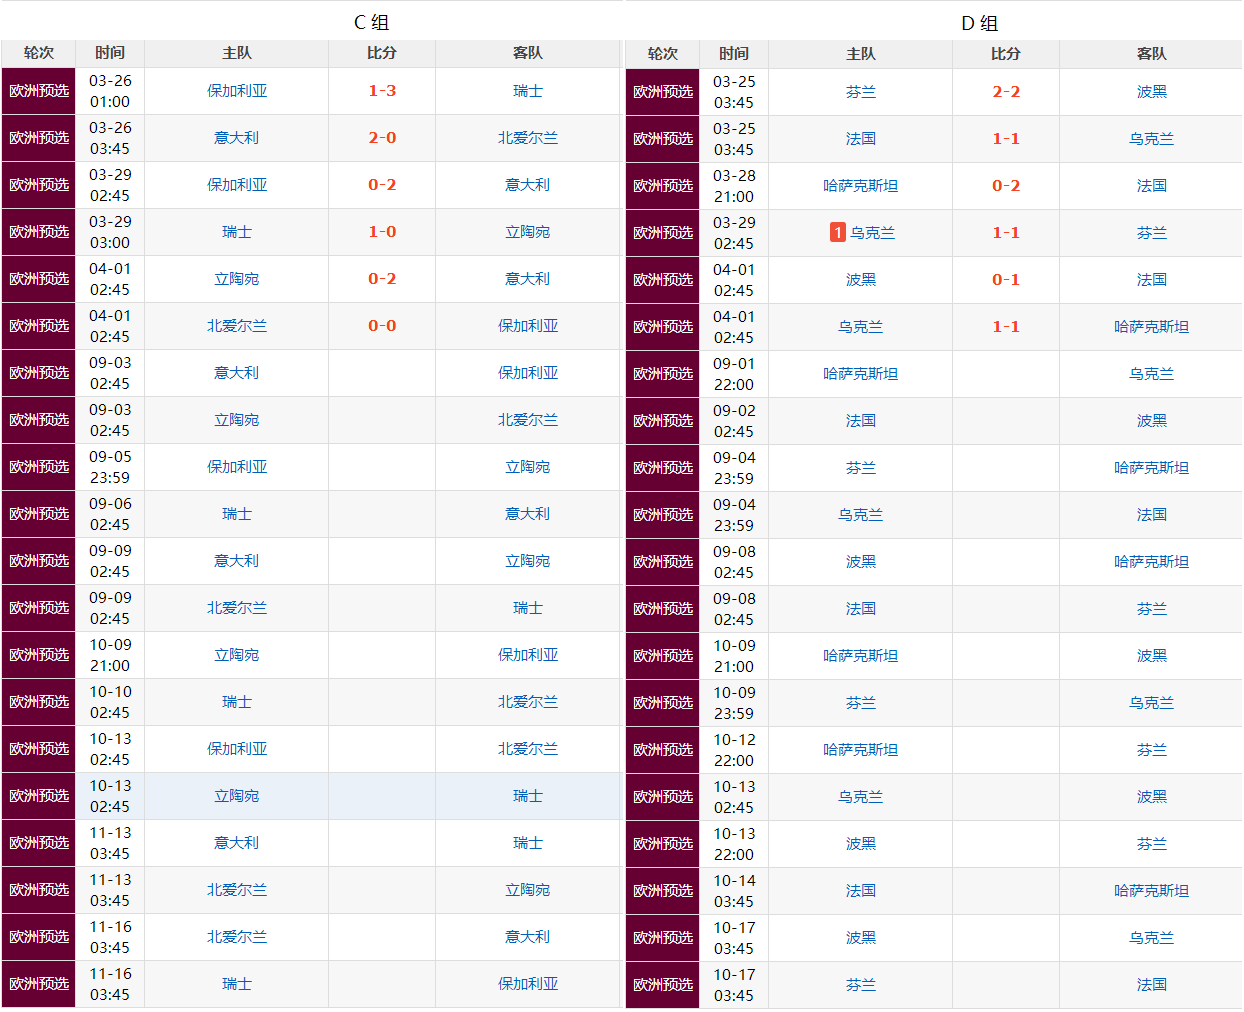Click 立陶宛 away team in 11-13 match
This screenshot has width=1244, height=1012.
[x=528, y=890]
